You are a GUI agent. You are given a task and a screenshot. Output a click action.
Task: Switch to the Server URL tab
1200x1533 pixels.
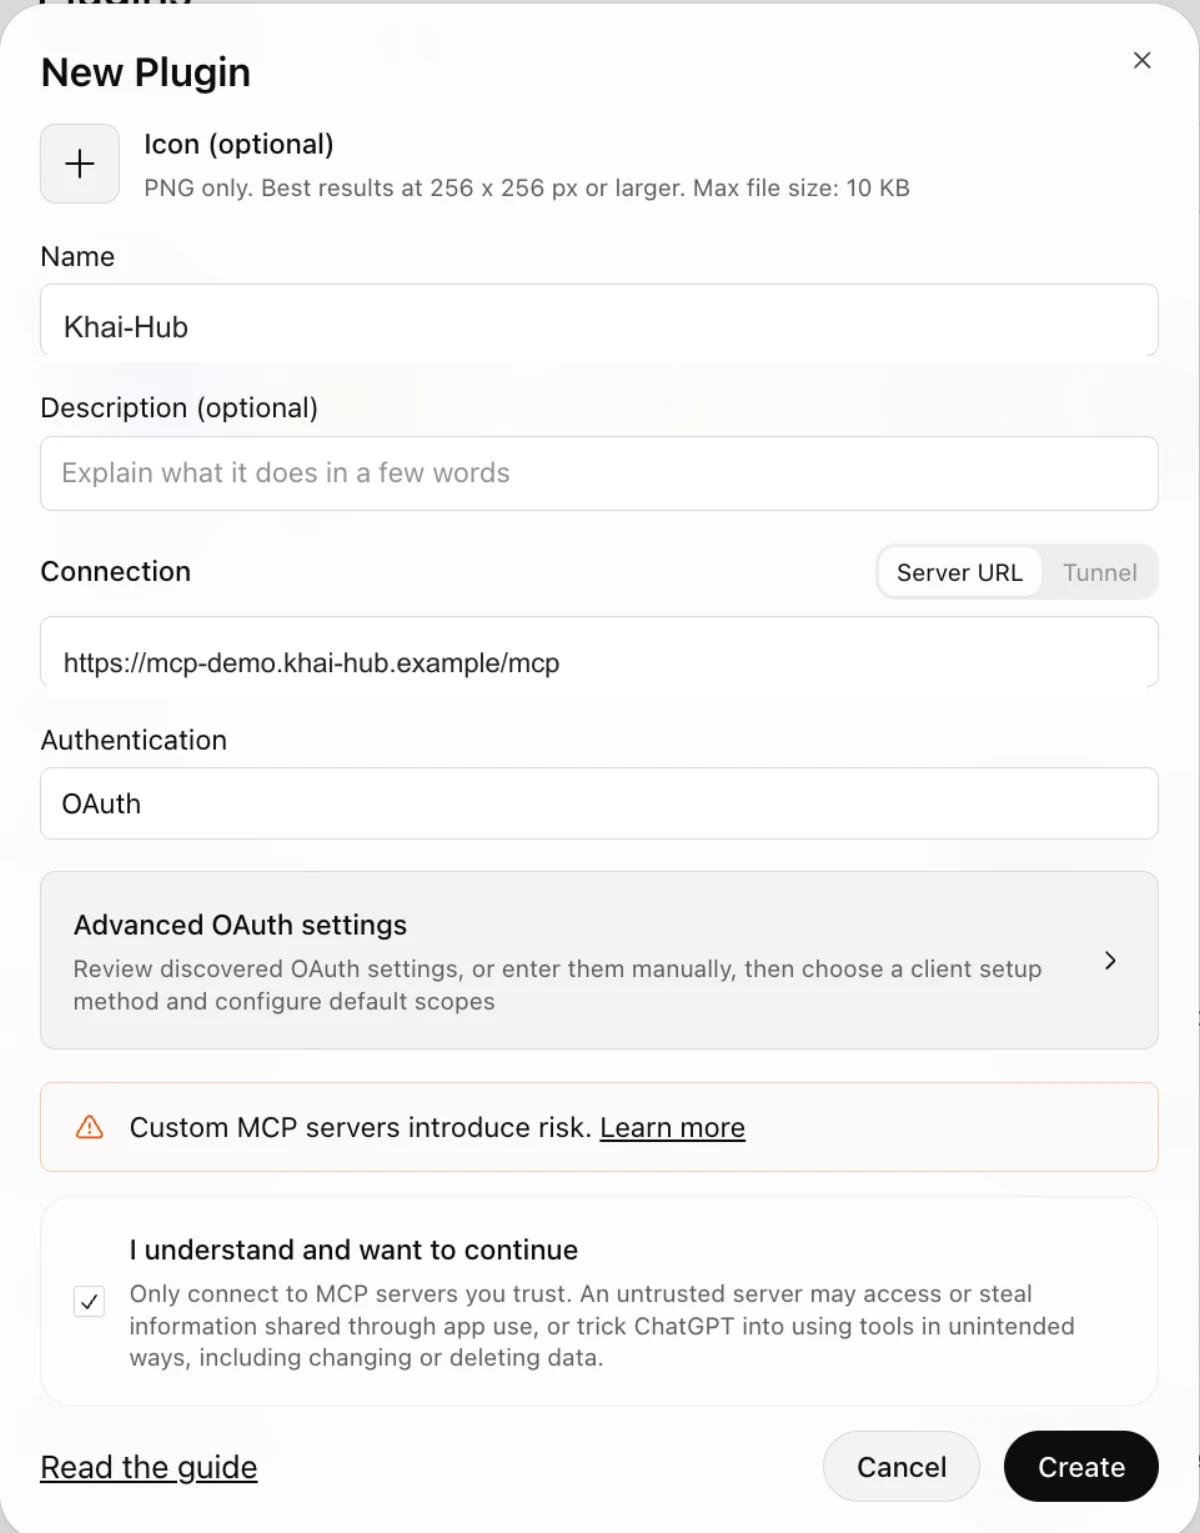[959, 572]
